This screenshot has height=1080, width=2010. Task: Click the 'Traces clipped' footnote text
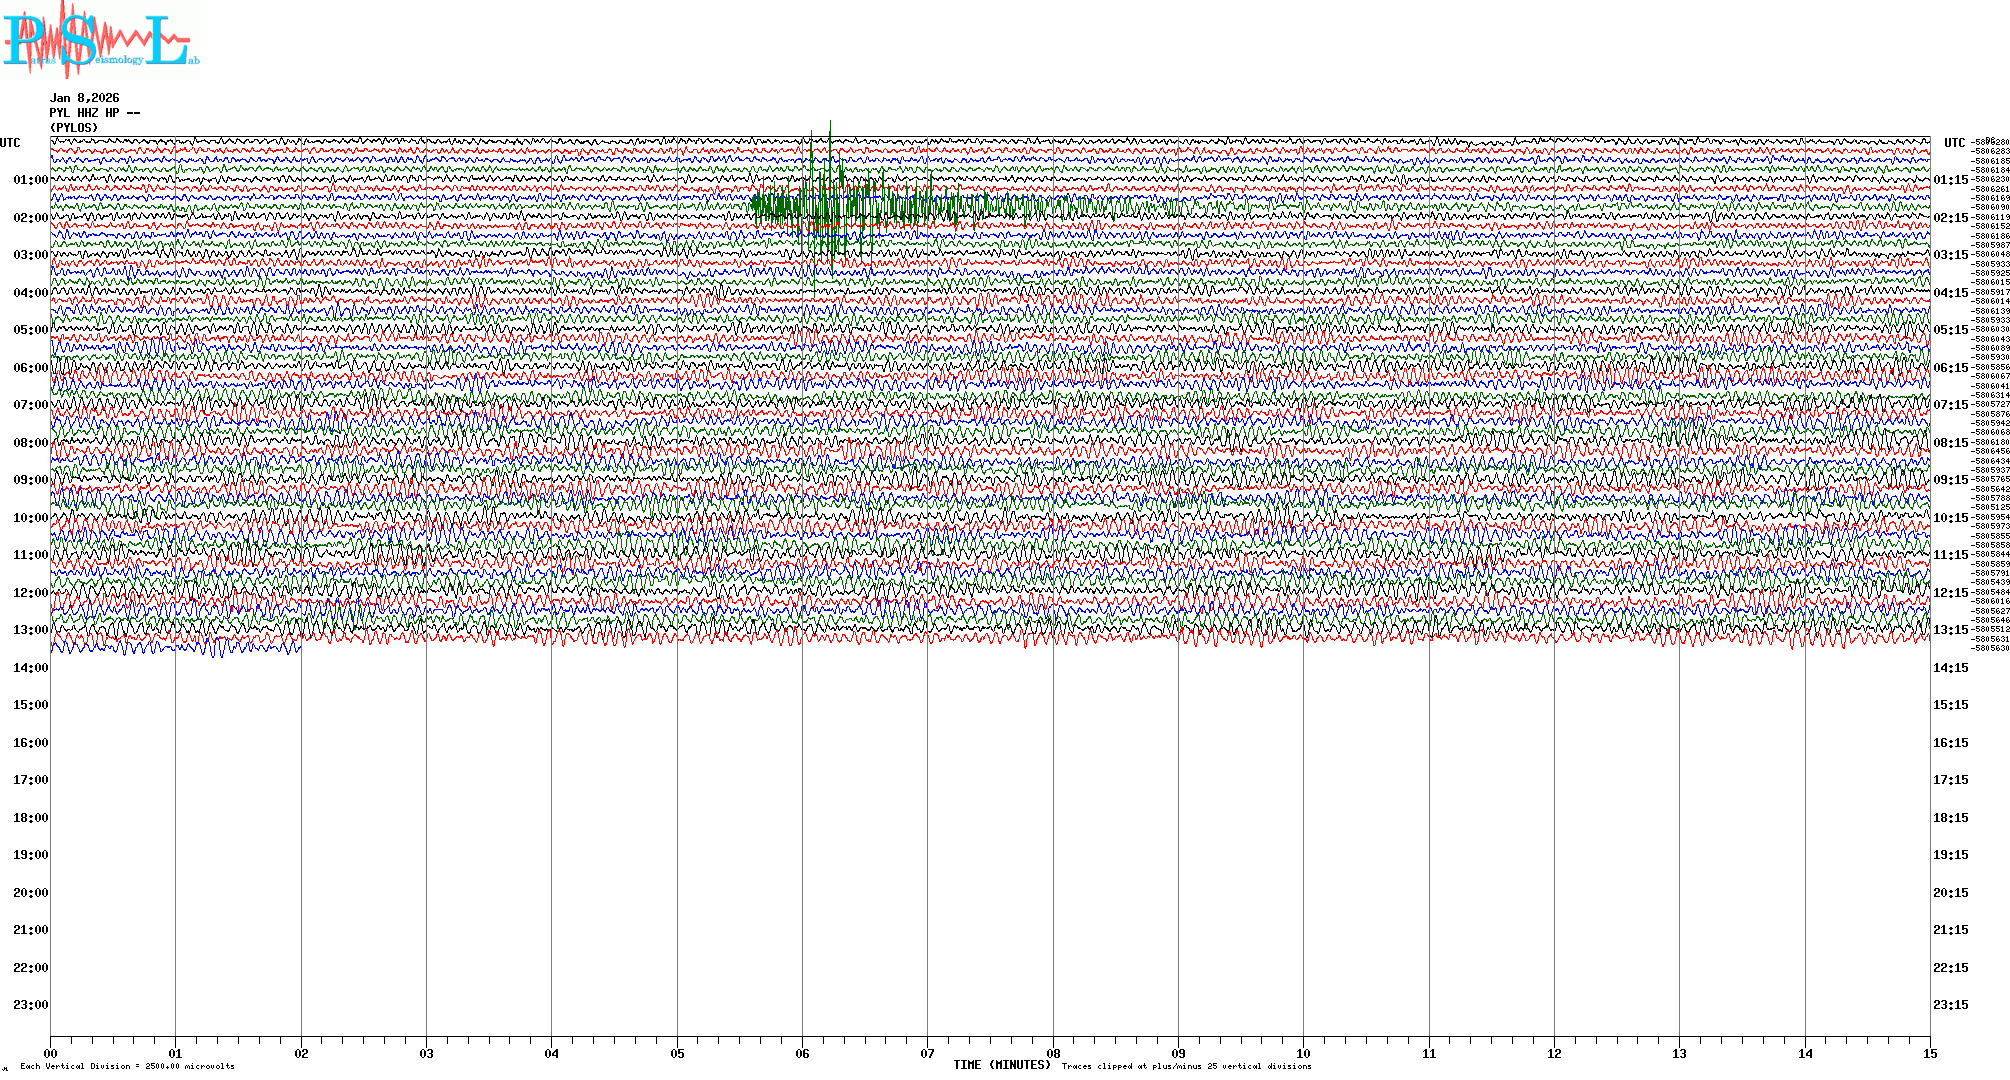(x=1186, y=1066)
